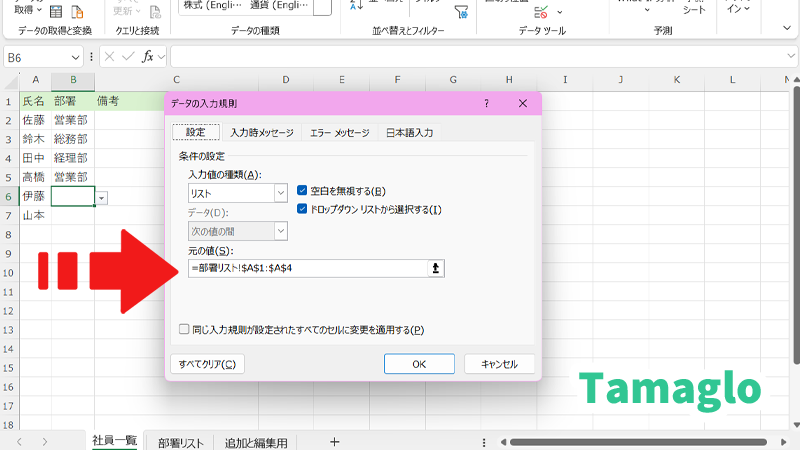Screen dimensions: 800x450
Task: Click the add new sheet plus icon
Action: [x=334, y=442]
